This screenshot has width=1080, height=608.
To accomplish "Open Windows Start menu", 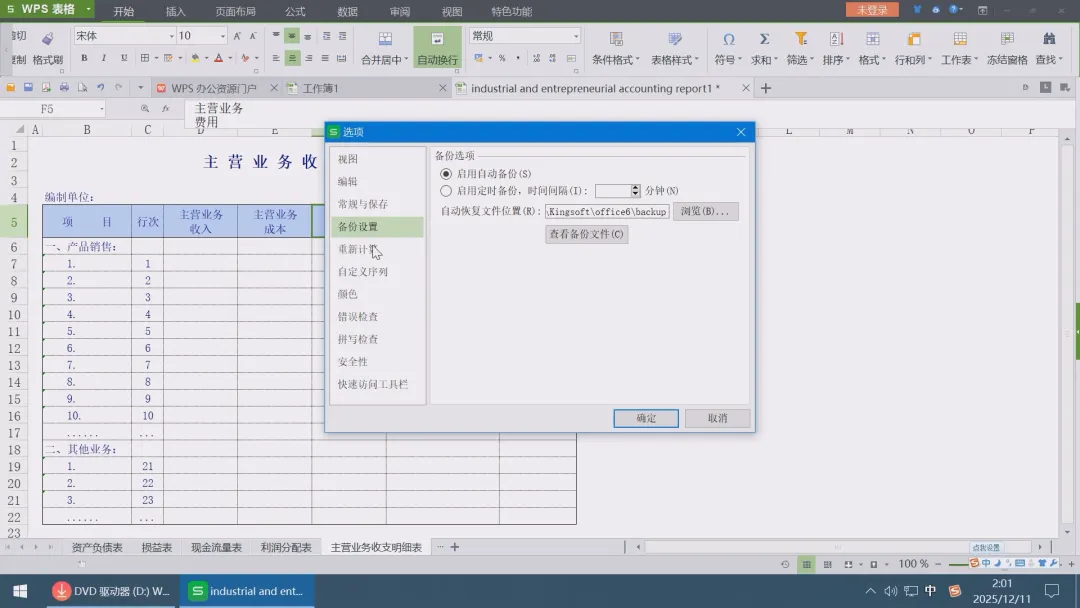I will click(x=20, y=591).
